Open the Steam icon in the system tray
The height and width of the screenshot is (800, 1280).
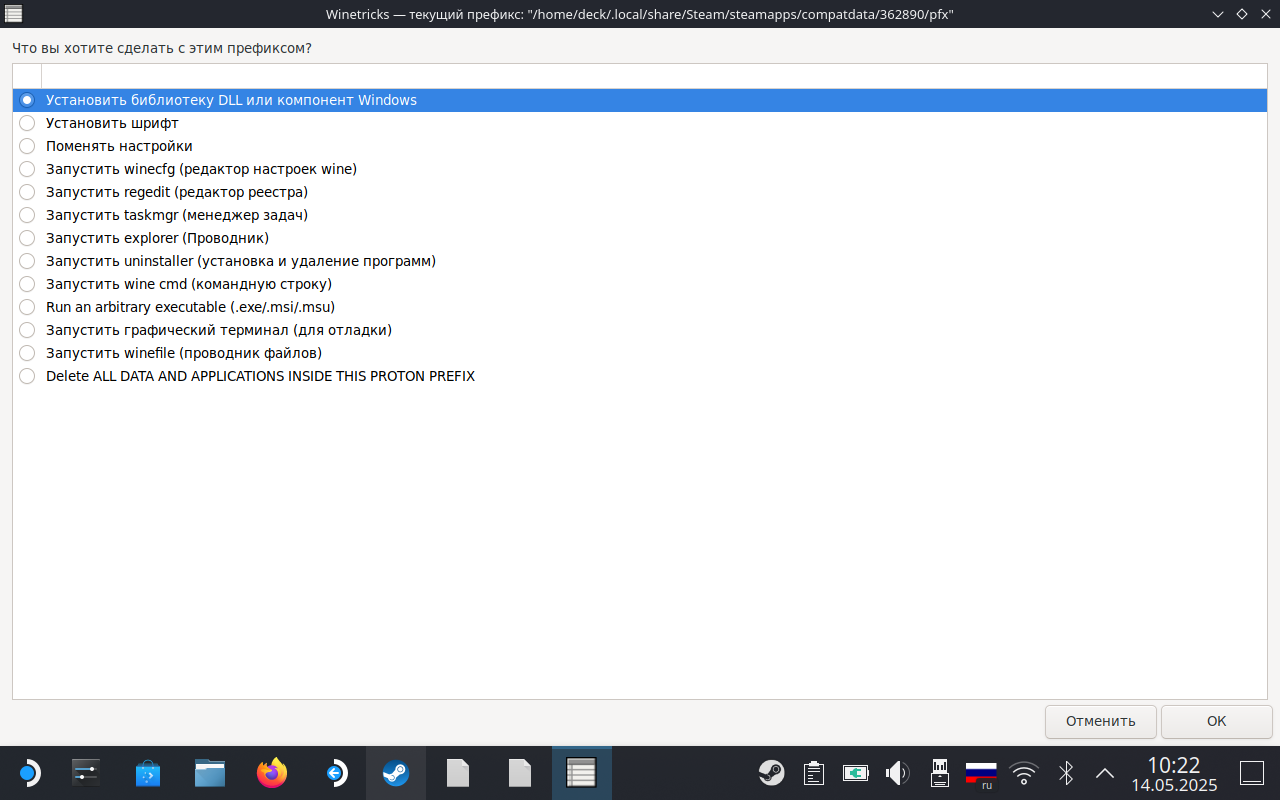[x=771, y=773]
